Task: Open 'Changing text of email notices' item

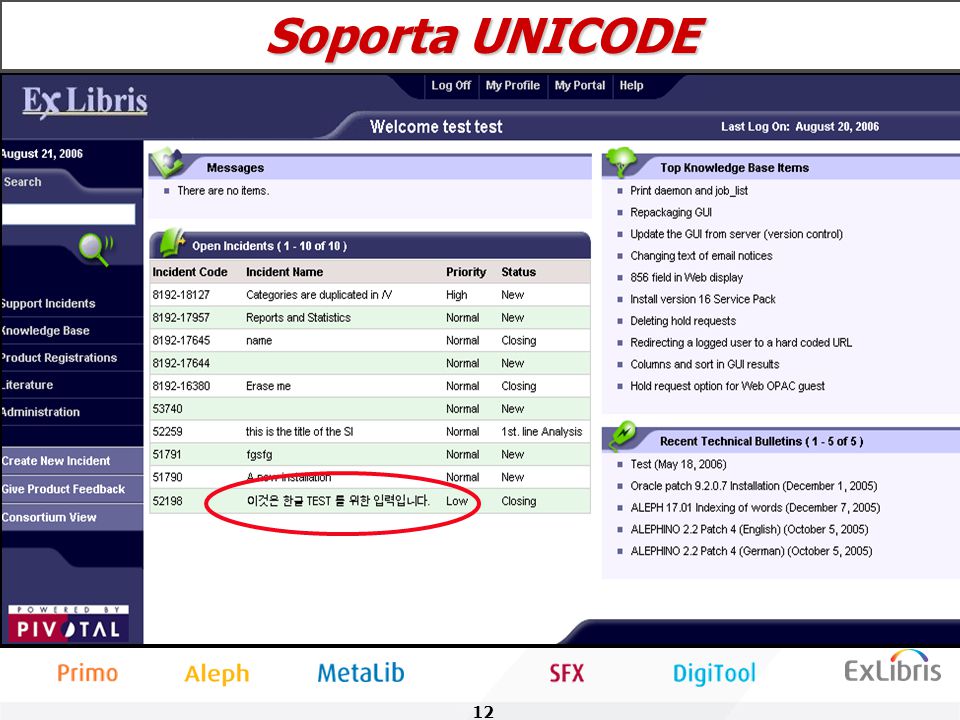Action: pos(701,256)
